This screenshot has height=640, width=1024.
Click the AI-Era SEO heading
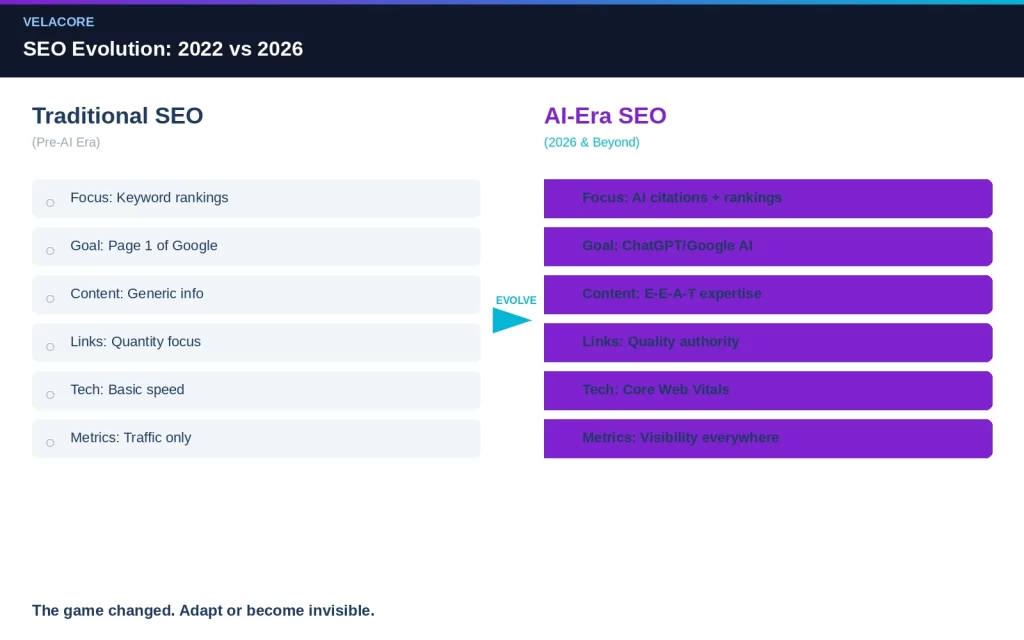pyautogui.click(x=605, y=116)
